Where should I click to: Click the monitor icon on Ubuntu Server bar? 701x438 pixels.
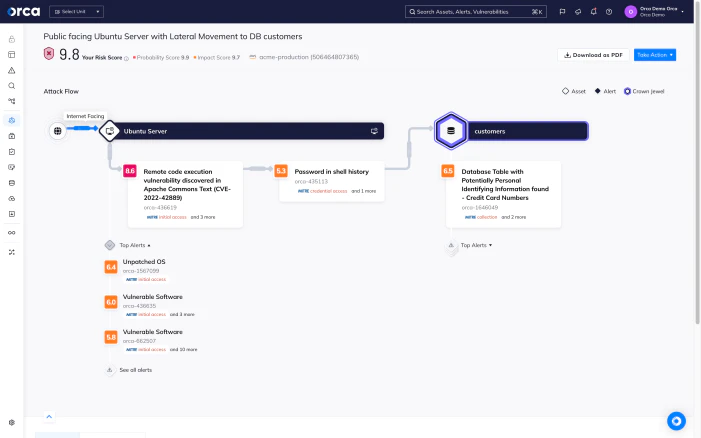(374, 131)
